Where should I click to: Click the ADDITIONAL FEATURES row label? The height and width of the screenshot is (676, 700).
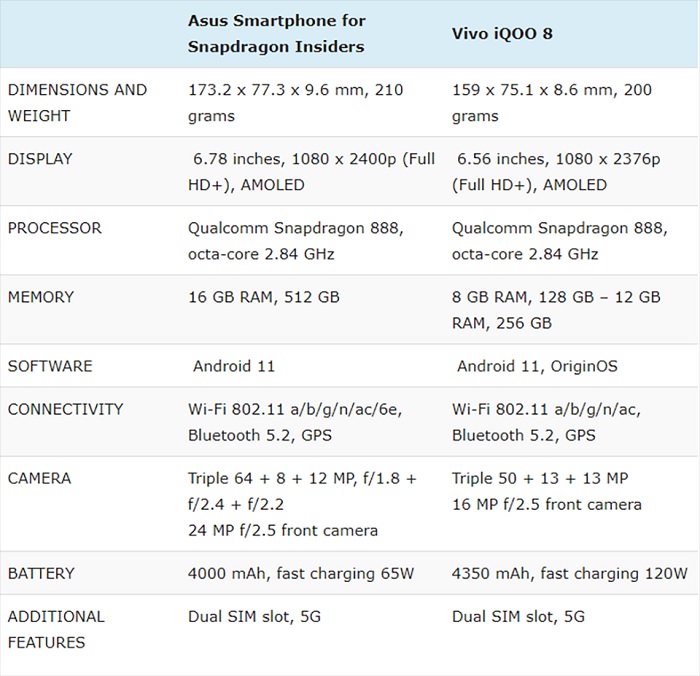tap(56, 630)
